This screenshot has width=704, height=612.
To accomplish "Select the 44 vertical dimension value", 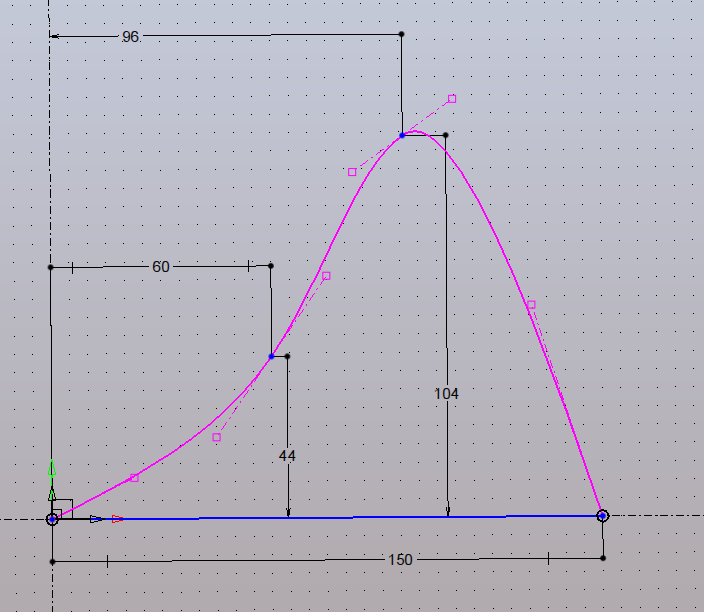I will 287,456.
